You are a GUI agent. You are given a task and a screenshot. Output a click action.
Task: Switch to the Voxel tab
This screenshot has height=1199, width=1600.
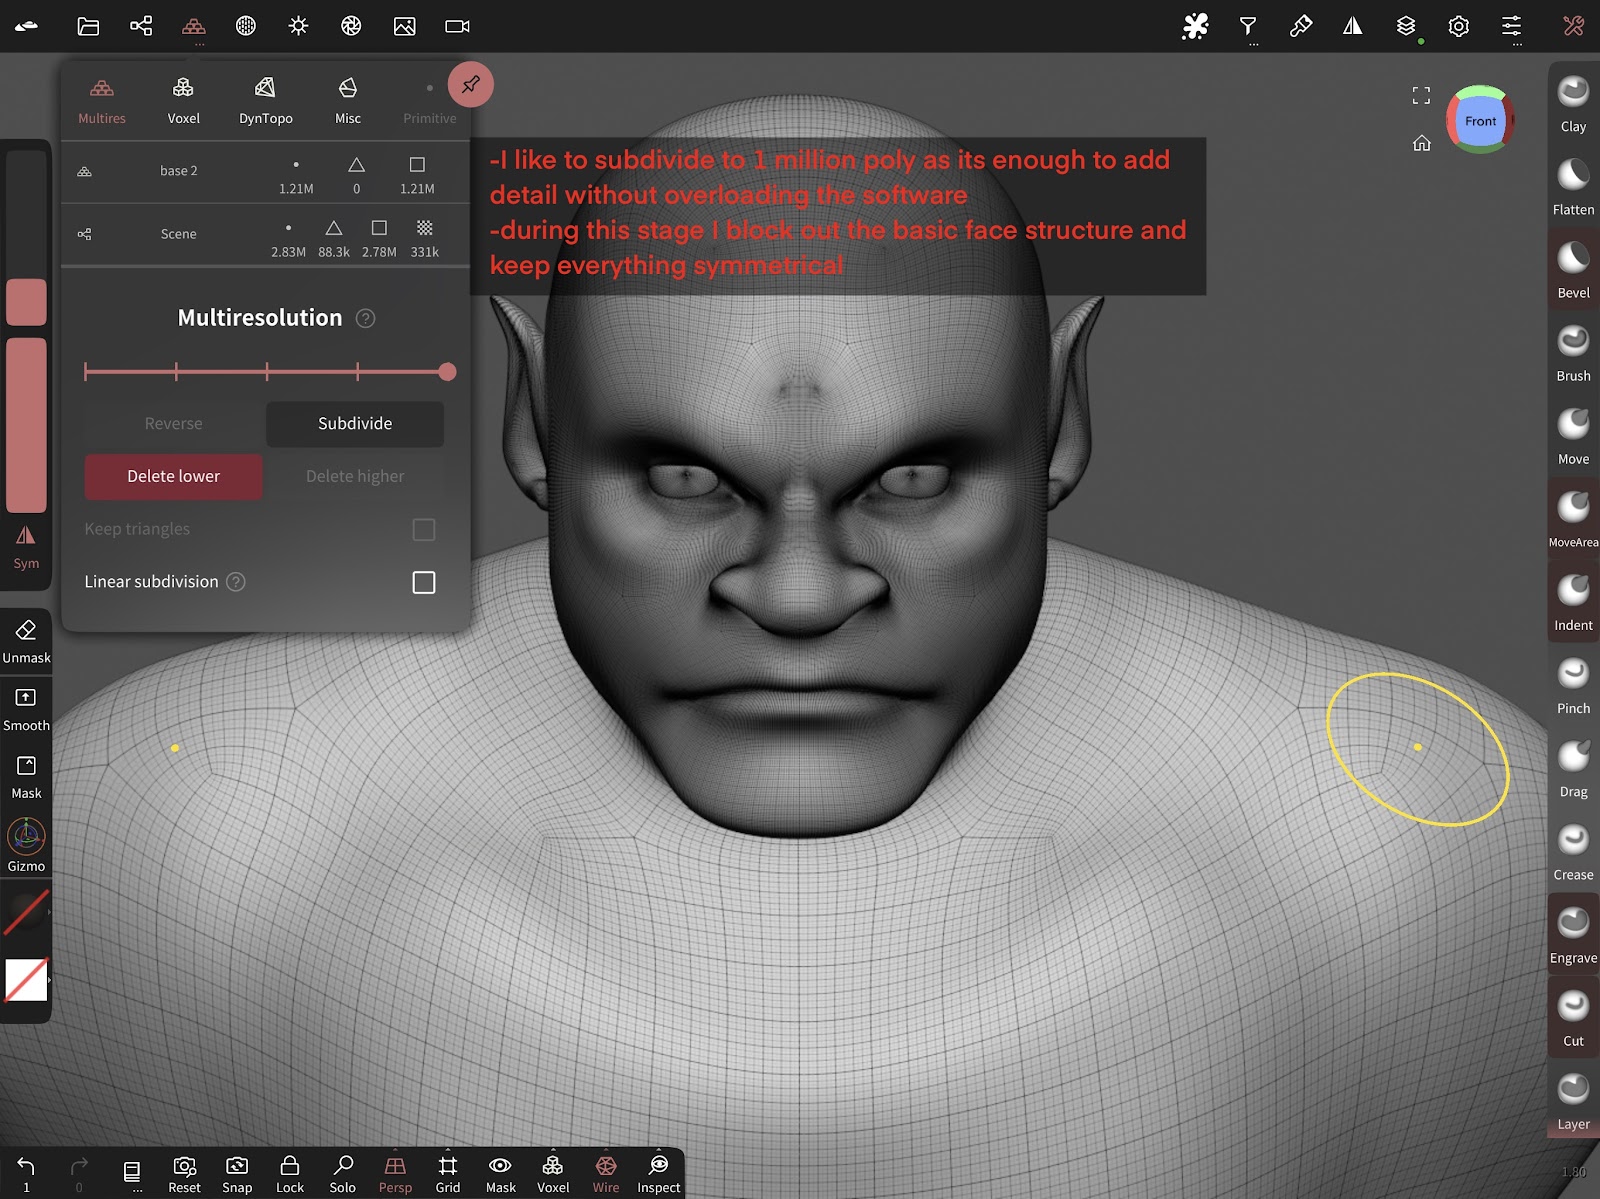coord(184,100)
